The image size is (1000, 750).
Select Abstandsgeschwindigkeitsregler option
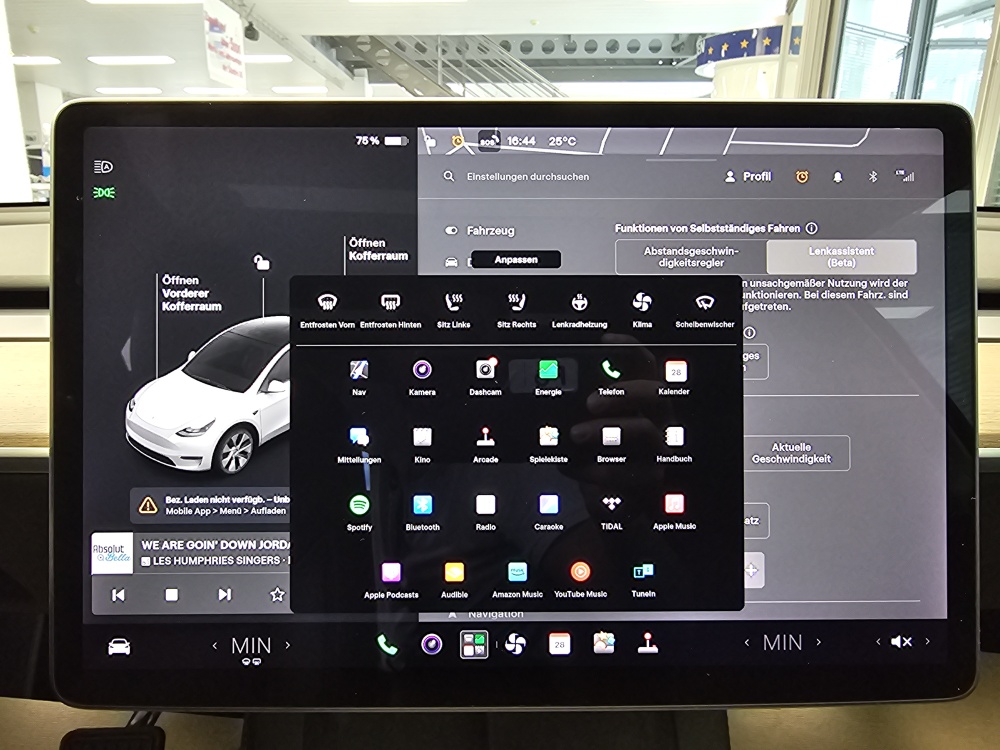coord(691,257)
